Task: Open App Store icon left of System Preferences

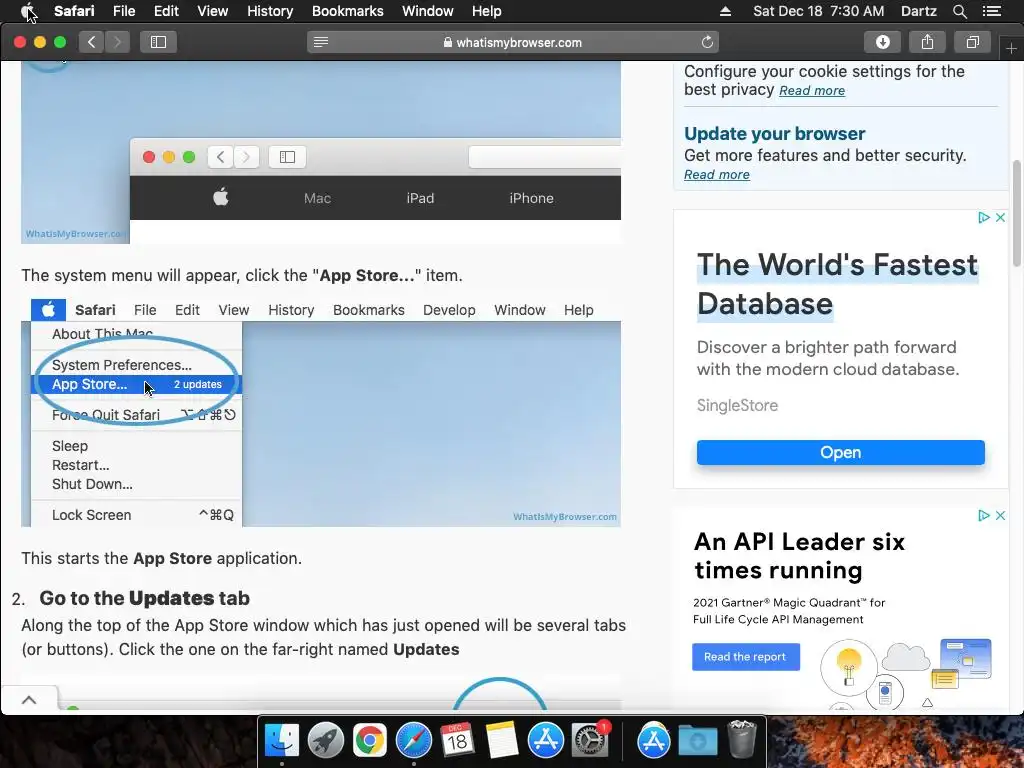Action: click(545, 740)
